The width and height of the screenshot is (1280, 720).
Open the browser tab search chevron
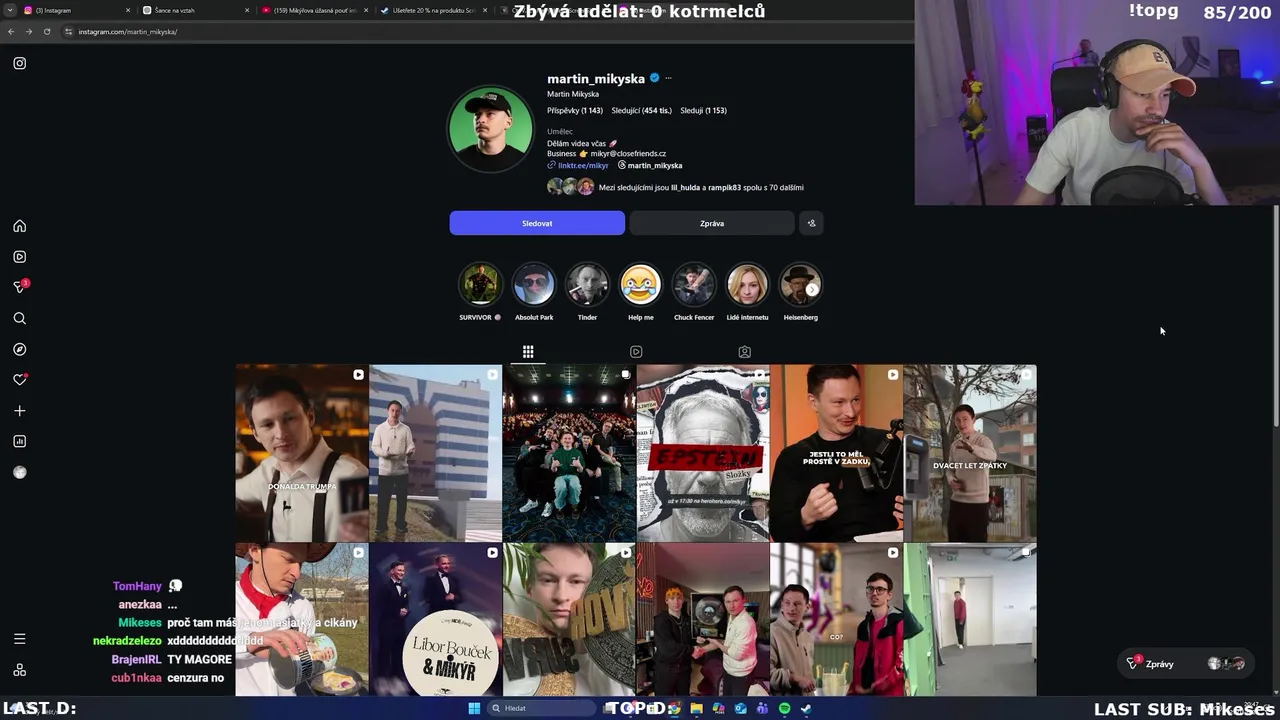(10, 10)
